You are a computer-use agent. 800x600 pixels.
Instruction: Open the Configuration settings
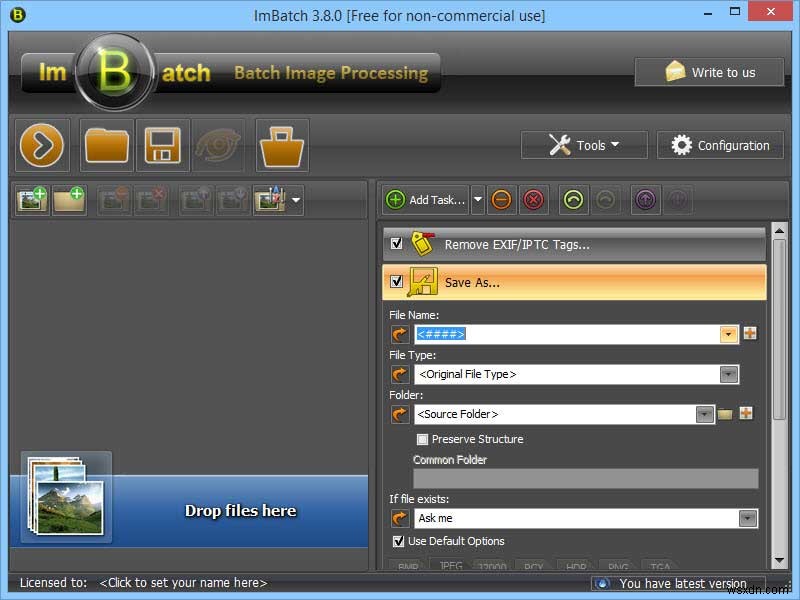tap(719, 145)
